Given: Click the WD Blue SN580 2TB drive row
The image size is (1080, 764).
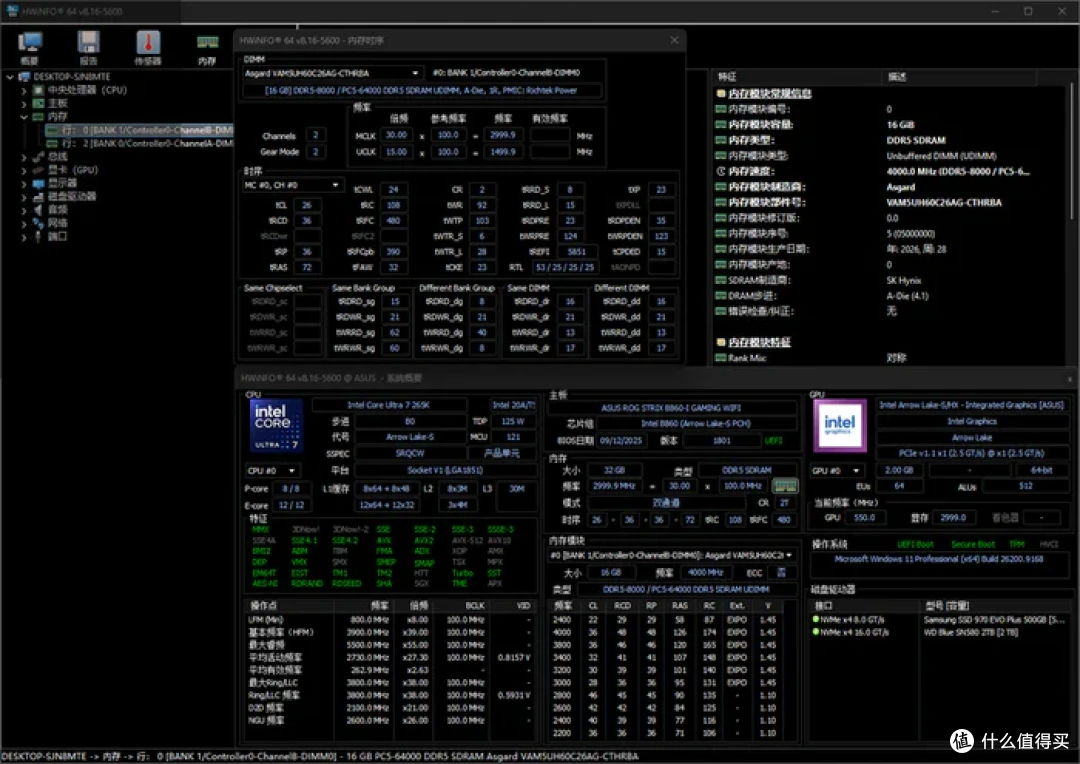Looking at the screenshot, I should 939,632.
